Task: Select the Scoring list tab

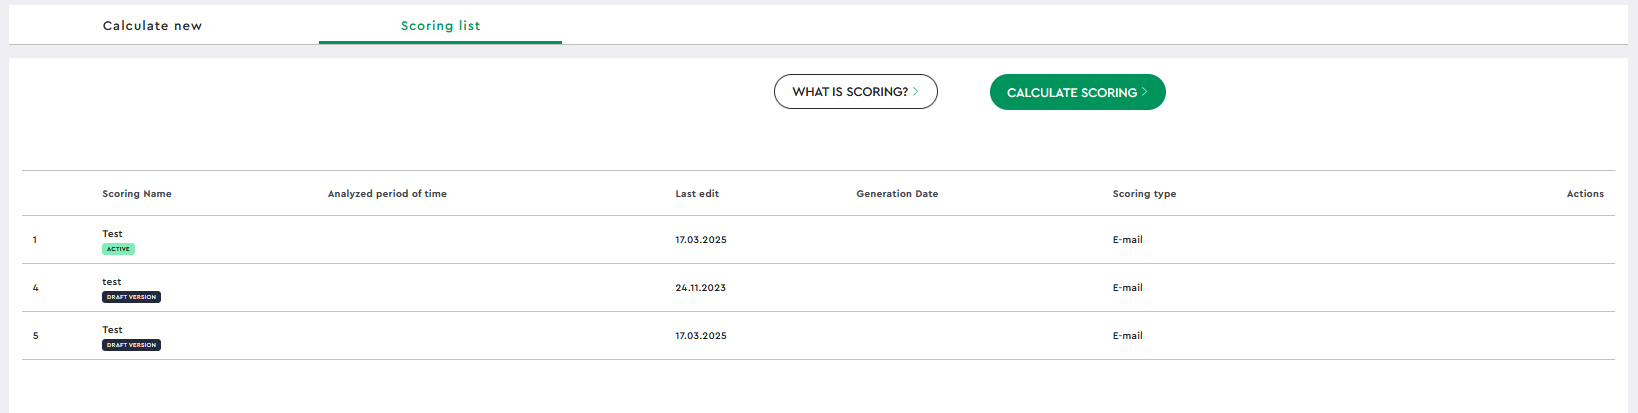Action: 440,26
